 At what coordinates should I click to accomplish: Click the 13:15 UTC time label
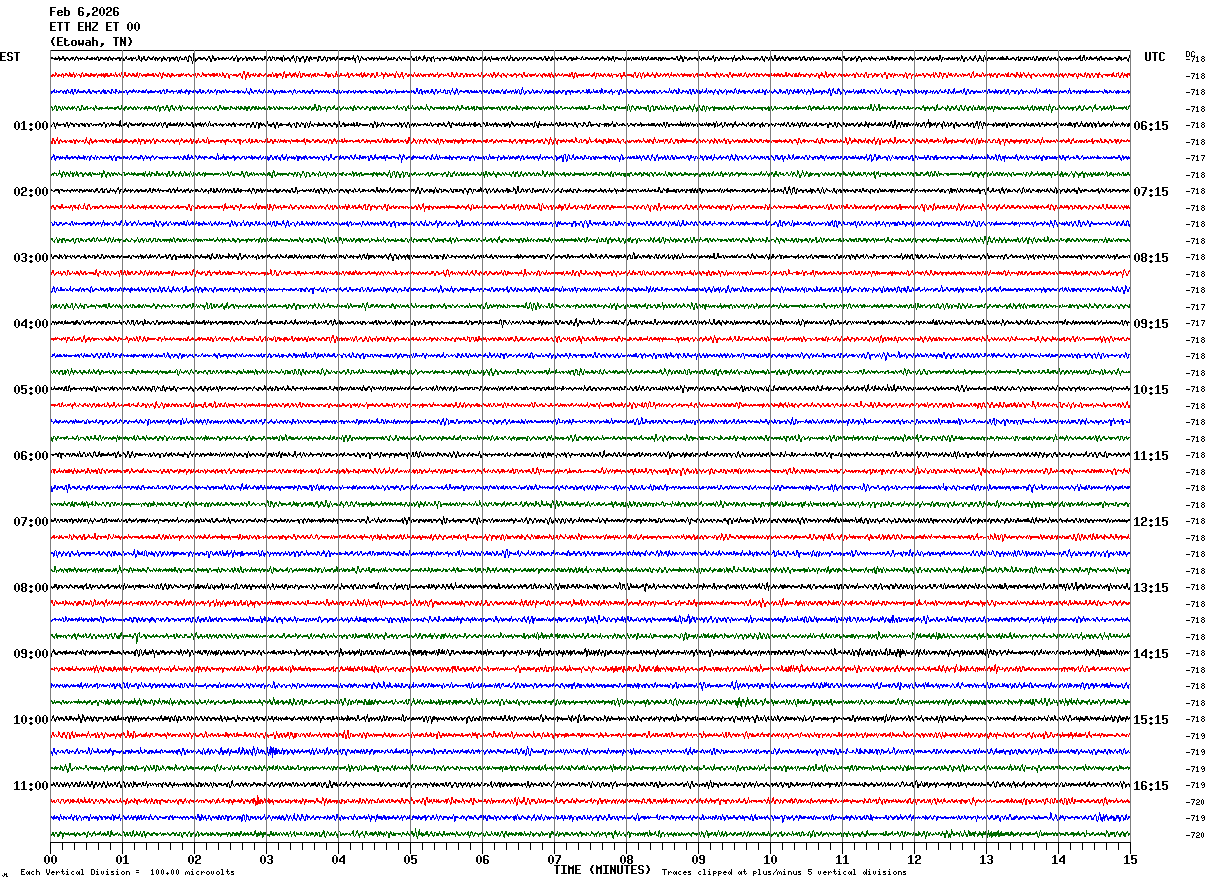pos(1150,588)
